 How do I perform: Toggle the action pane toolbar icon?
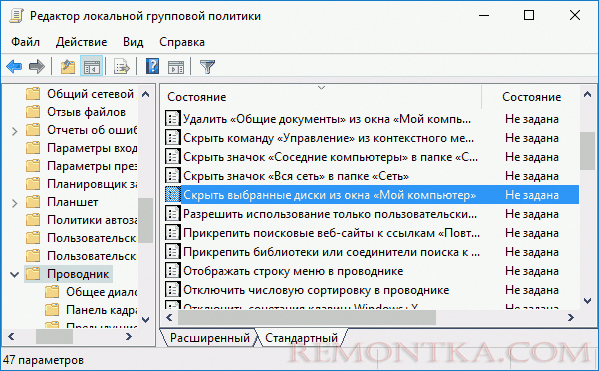point(176,67)
